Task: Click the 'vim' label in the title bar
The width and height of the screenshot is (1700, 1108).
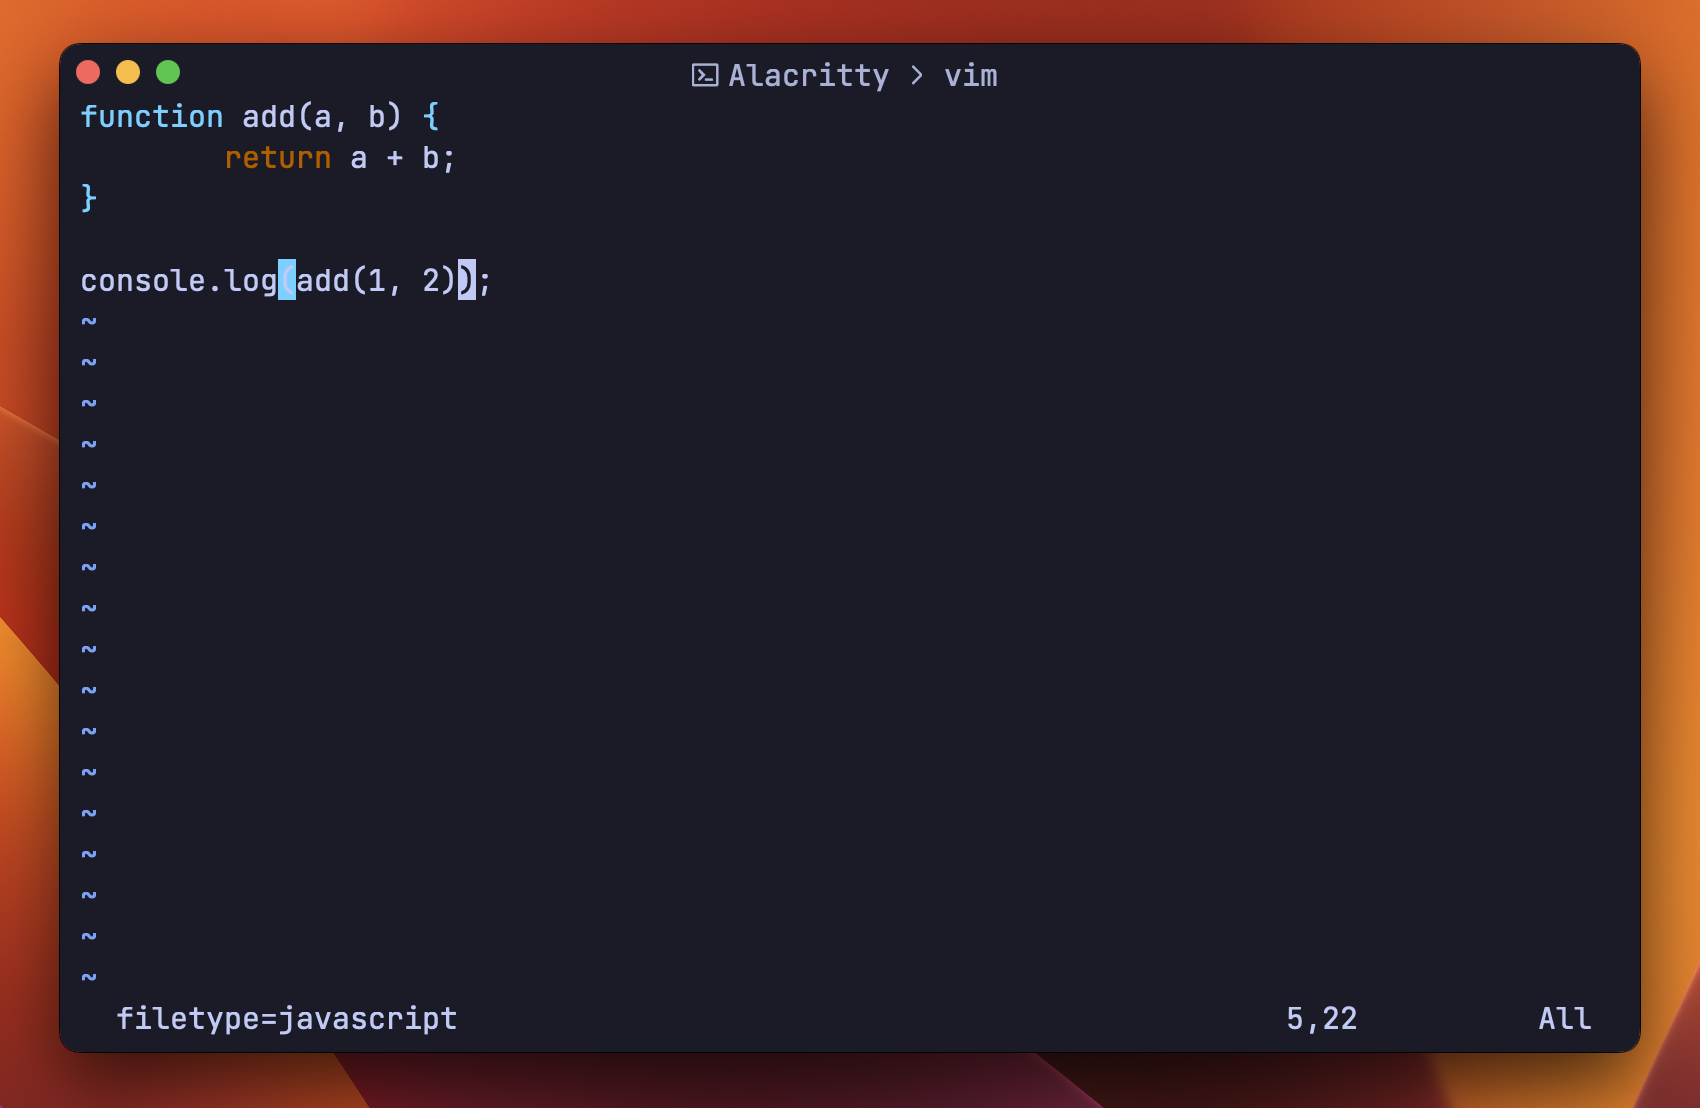Action: [x=972, y=75]
